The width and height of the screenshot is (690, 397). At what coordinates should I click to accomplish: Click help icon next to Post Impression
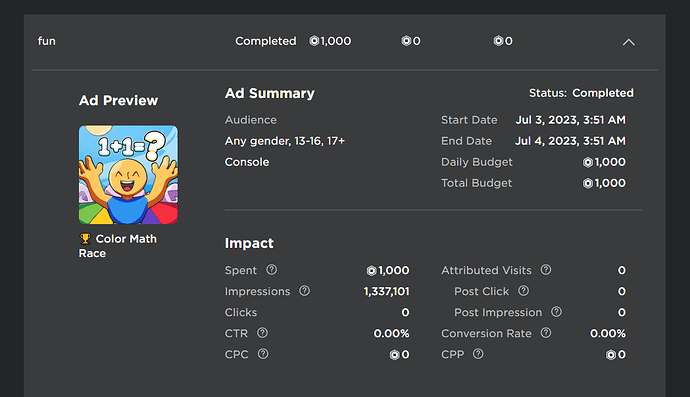coord(556,312)
